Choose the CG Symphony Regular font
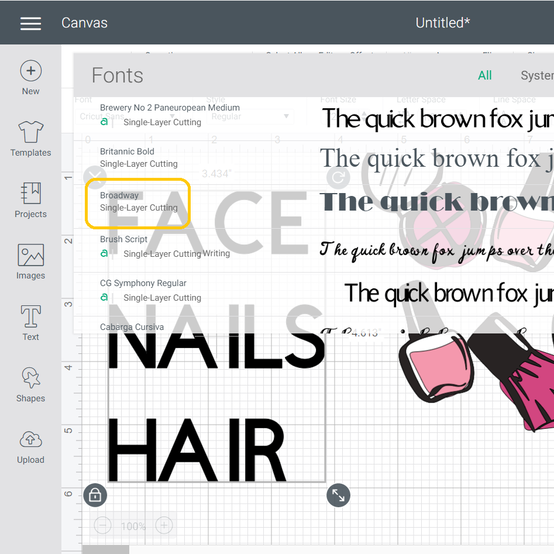 (143, 283)
